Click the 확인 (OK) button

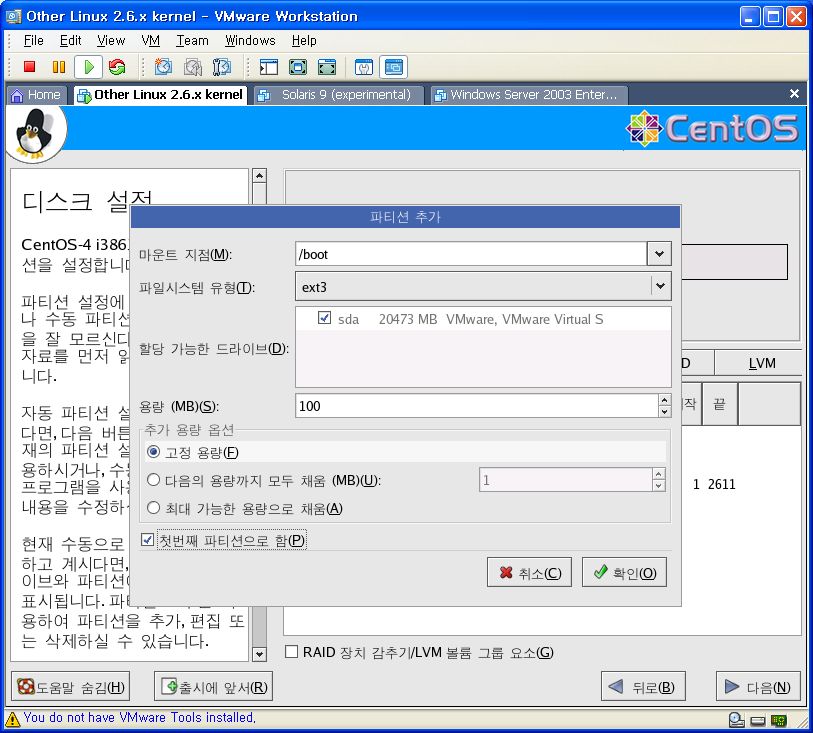coord(624,573)
